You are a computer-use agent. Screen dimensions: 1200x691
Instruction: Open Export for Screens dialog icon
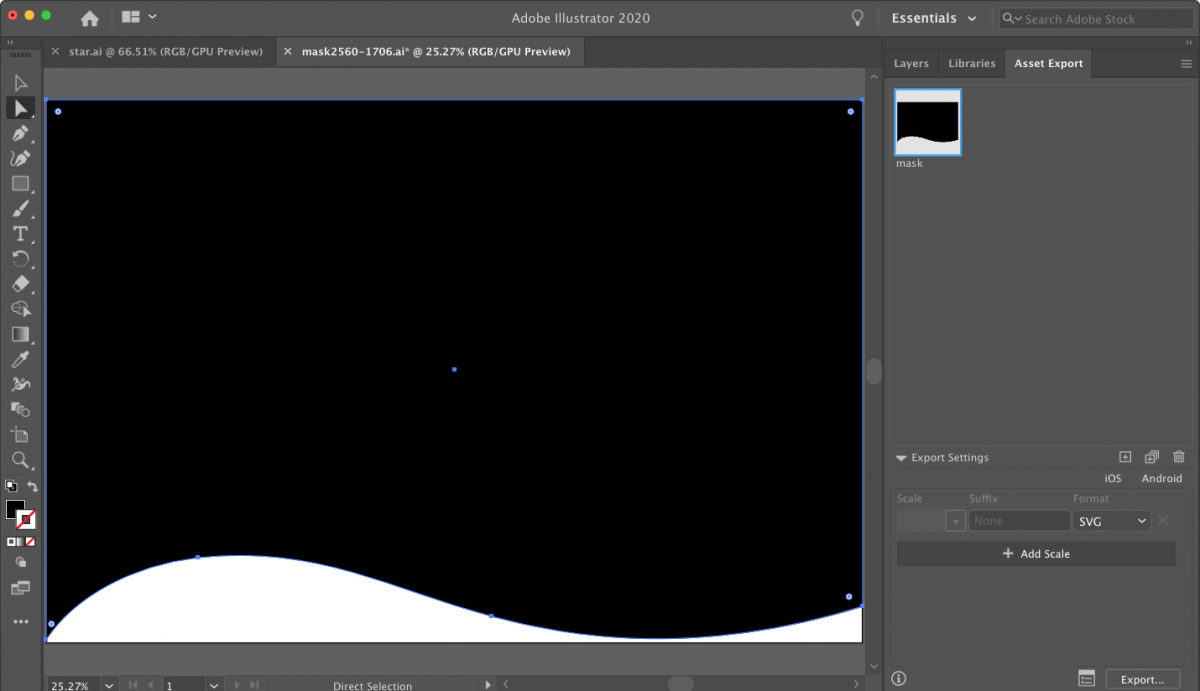(x=1087, y=679)
